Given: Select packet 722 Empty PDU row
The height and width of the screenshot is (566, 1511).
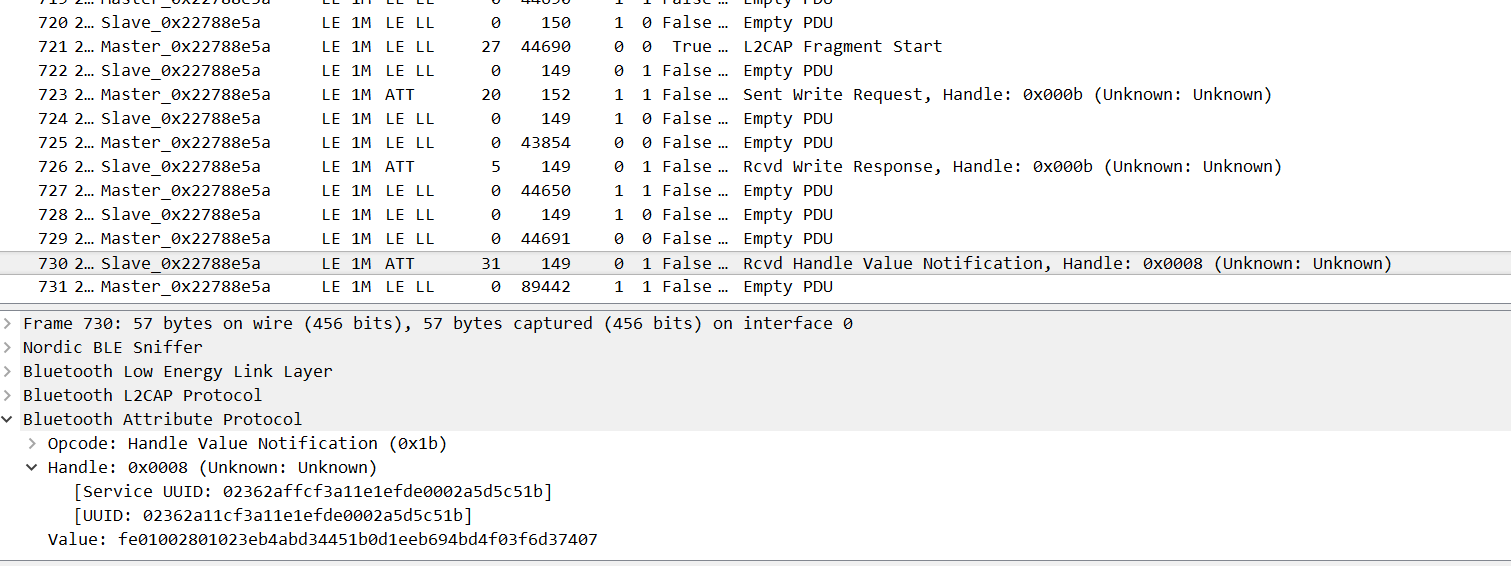Looking at the screenshot, I should click(x=787, y=71).
